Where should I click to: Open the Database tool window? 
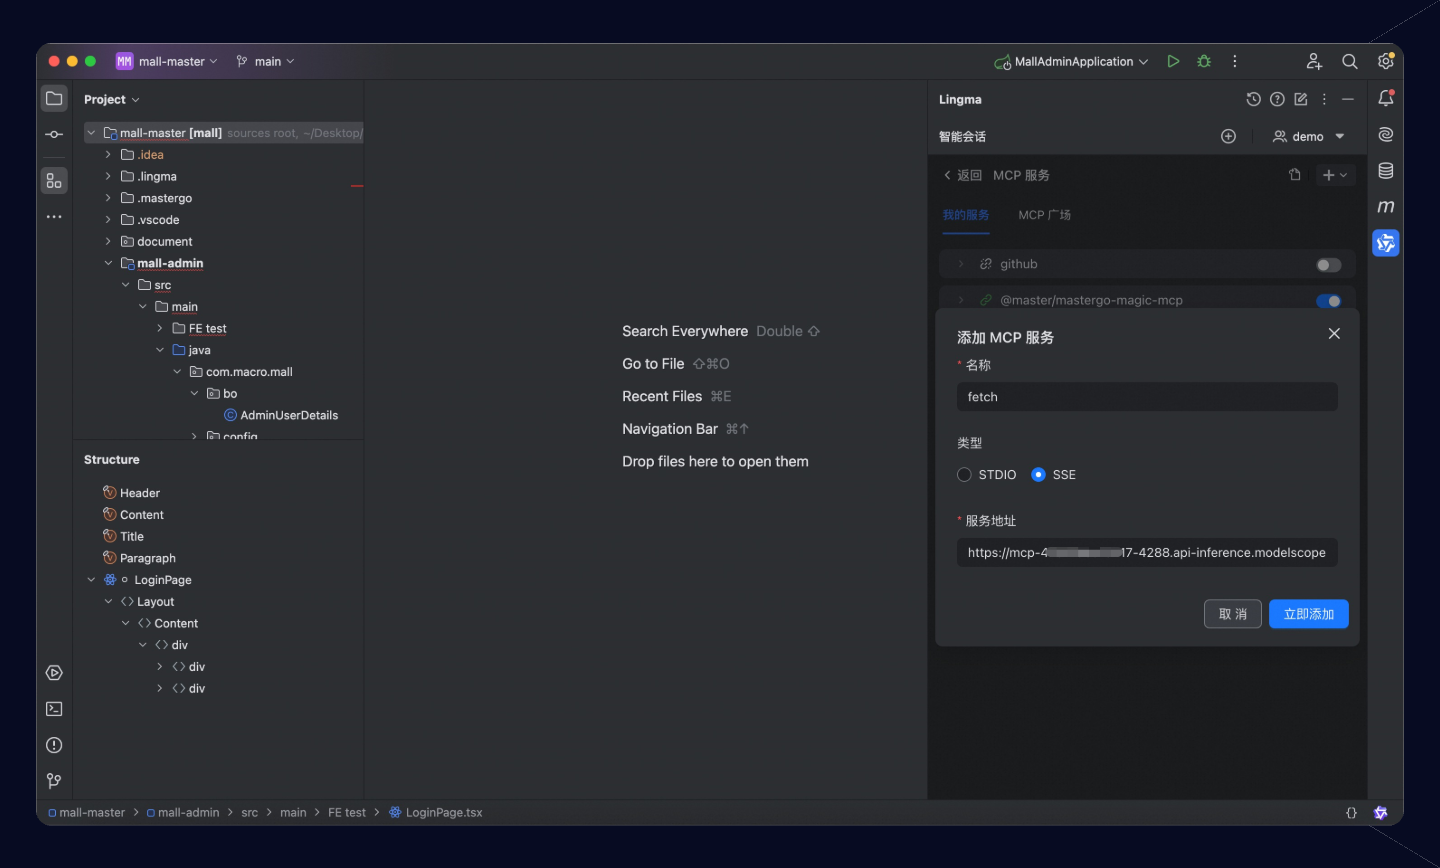(x=1386, y=171)
